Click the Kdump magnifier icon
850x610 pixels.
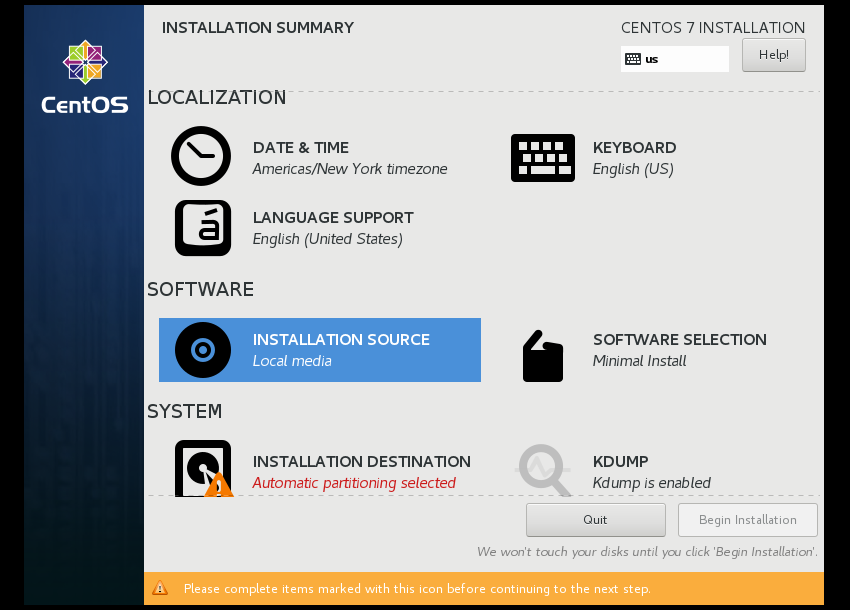tap(544, 470)
